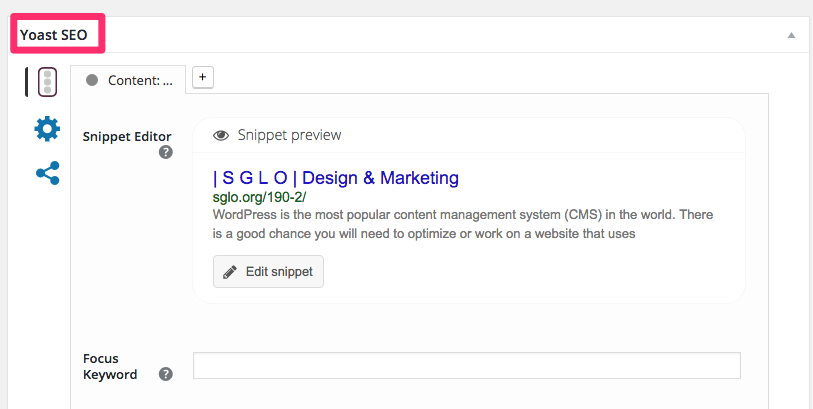Collapse the Yoast SEO panel arrow
This screenshot has width=813, height=409.
[x=791, y=35]
